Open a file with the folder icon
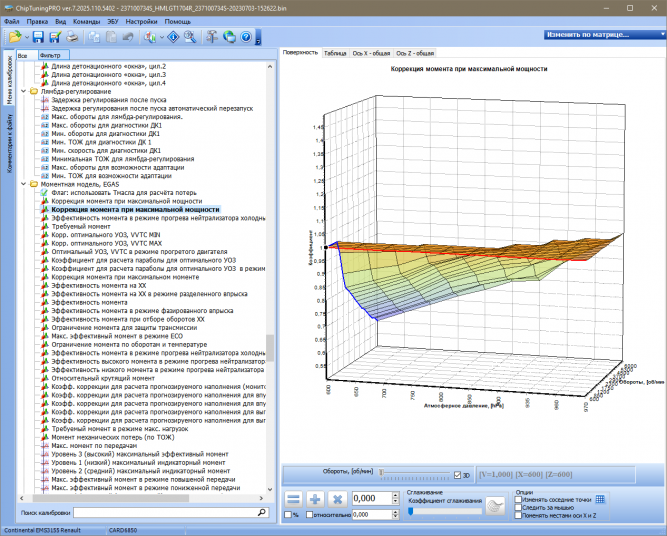 coord(15,37)
